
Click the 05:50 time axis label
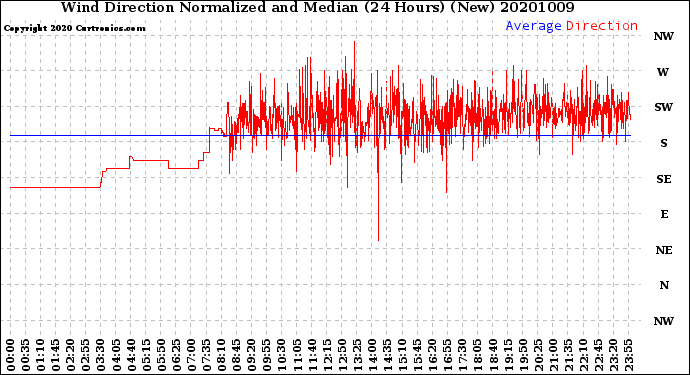click(161, 355)
